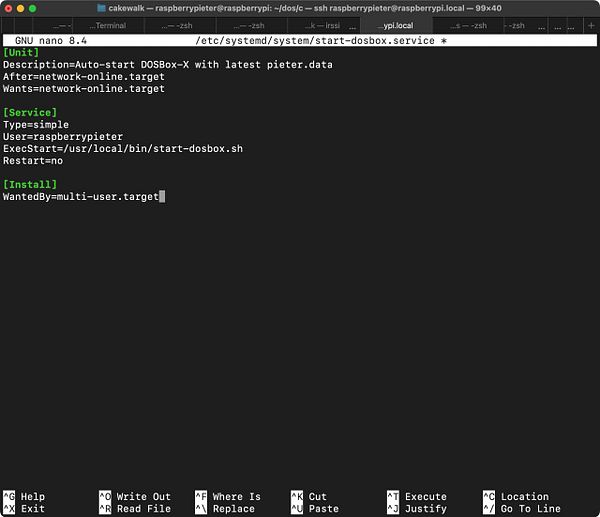Click the folder proxy icon in title bar

pos(101,8)
